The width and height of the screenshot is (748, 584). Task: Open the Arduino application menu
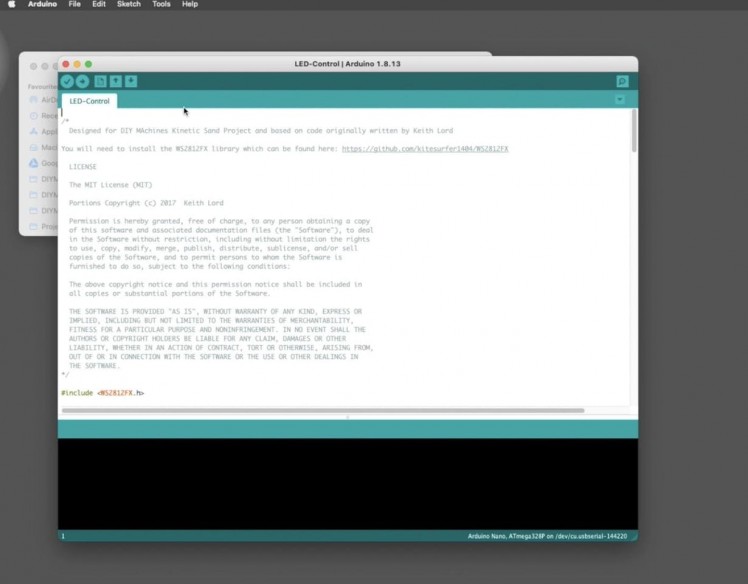tap(42, 4)
